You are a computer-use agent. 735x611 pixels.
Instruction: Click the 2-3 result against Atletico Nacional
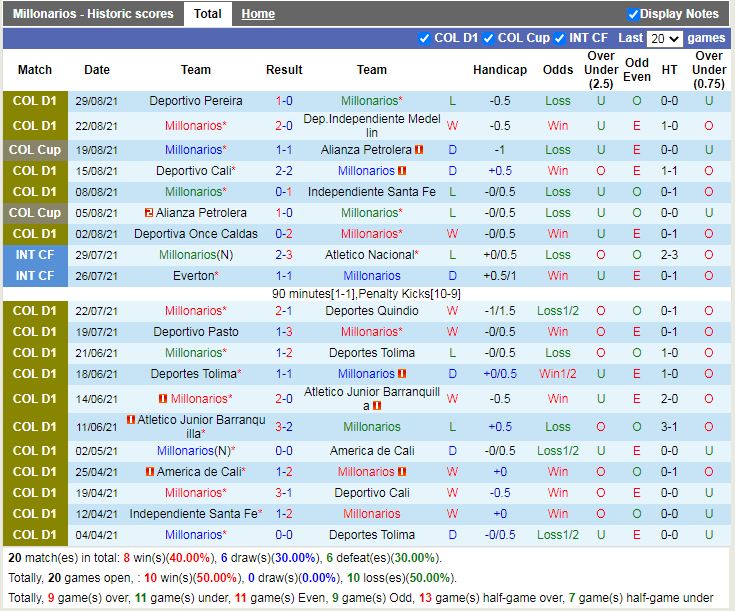pyautogui.click(x=284, y=255)
